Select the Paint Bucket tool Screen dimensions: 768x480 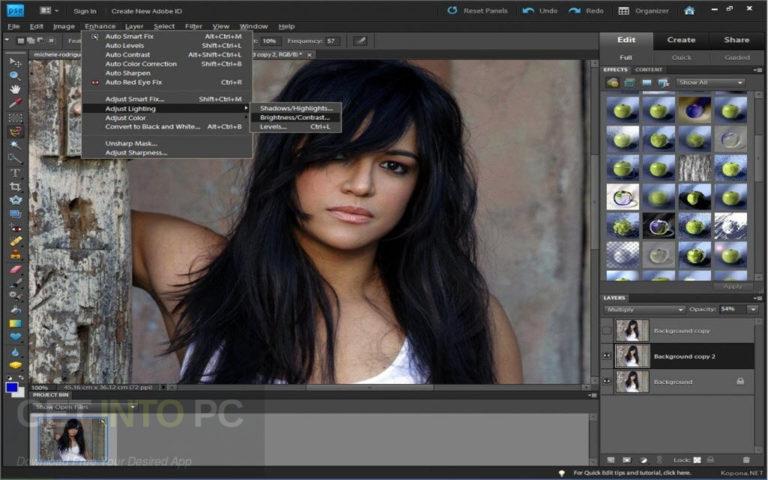click(16, 310)
